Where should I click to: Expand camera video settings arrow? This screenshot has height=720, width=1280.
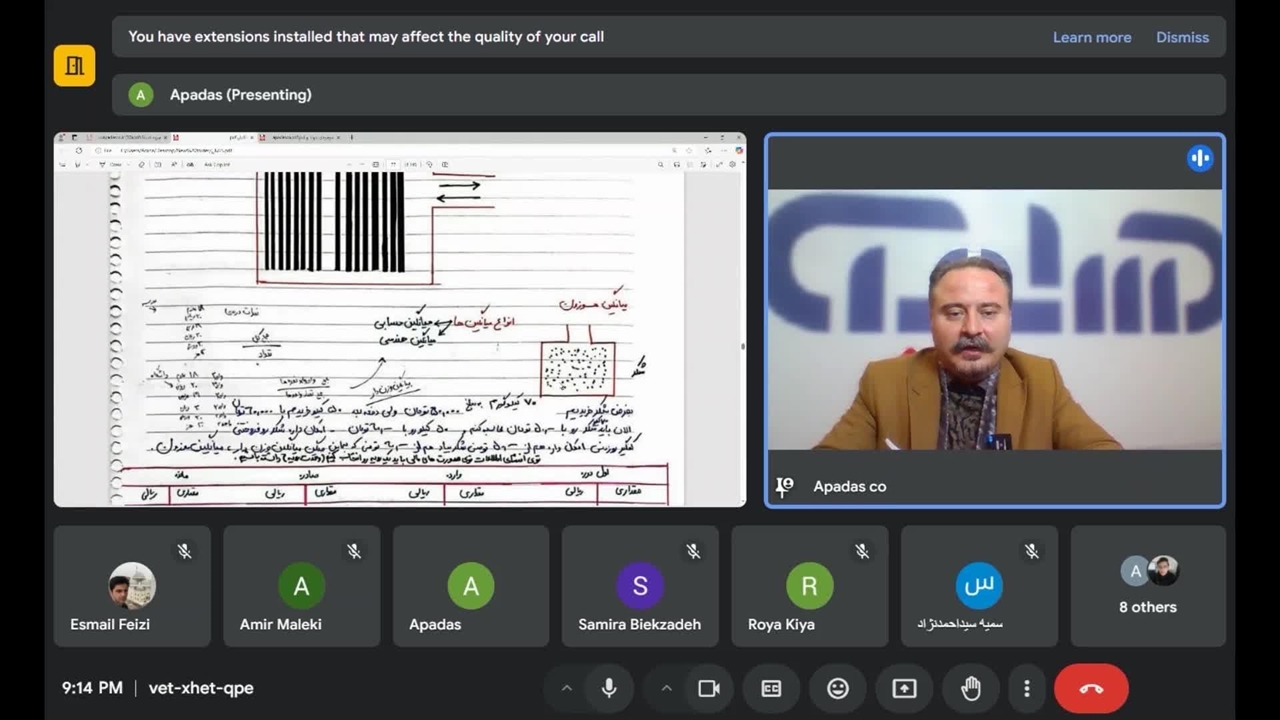point(666,688)
